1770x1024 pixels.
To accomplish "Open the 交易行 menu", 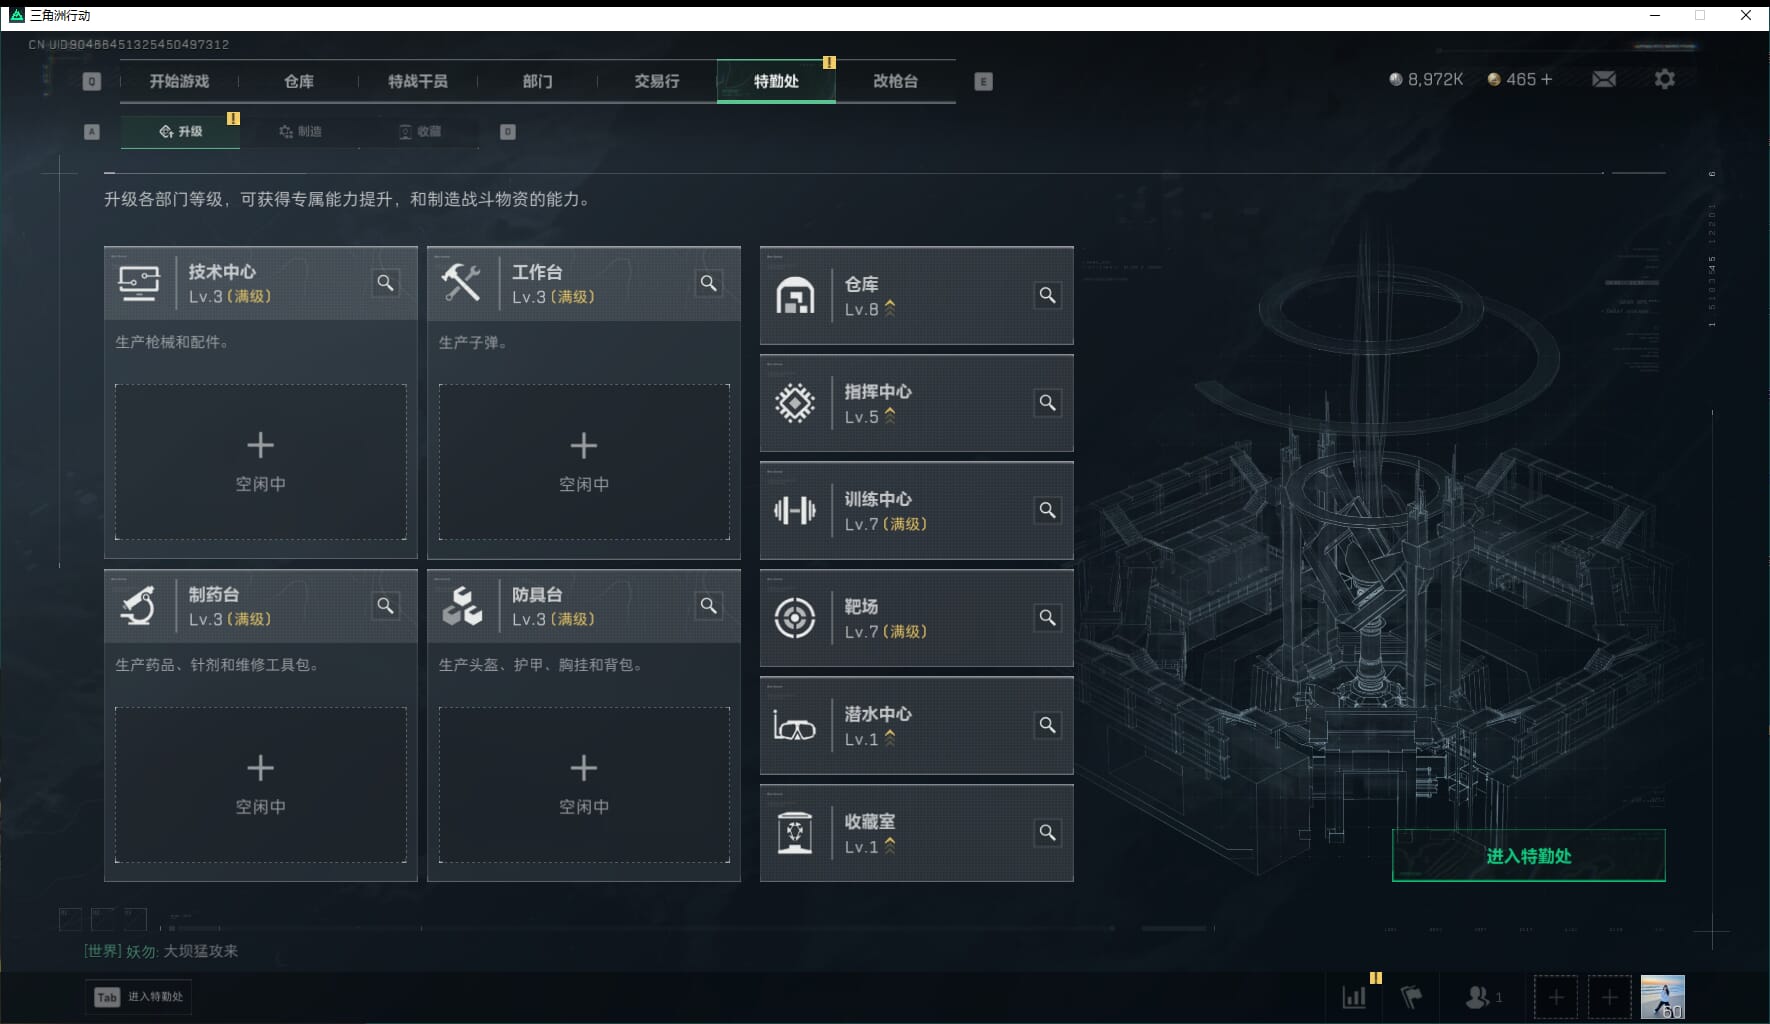I will [656, 81].
